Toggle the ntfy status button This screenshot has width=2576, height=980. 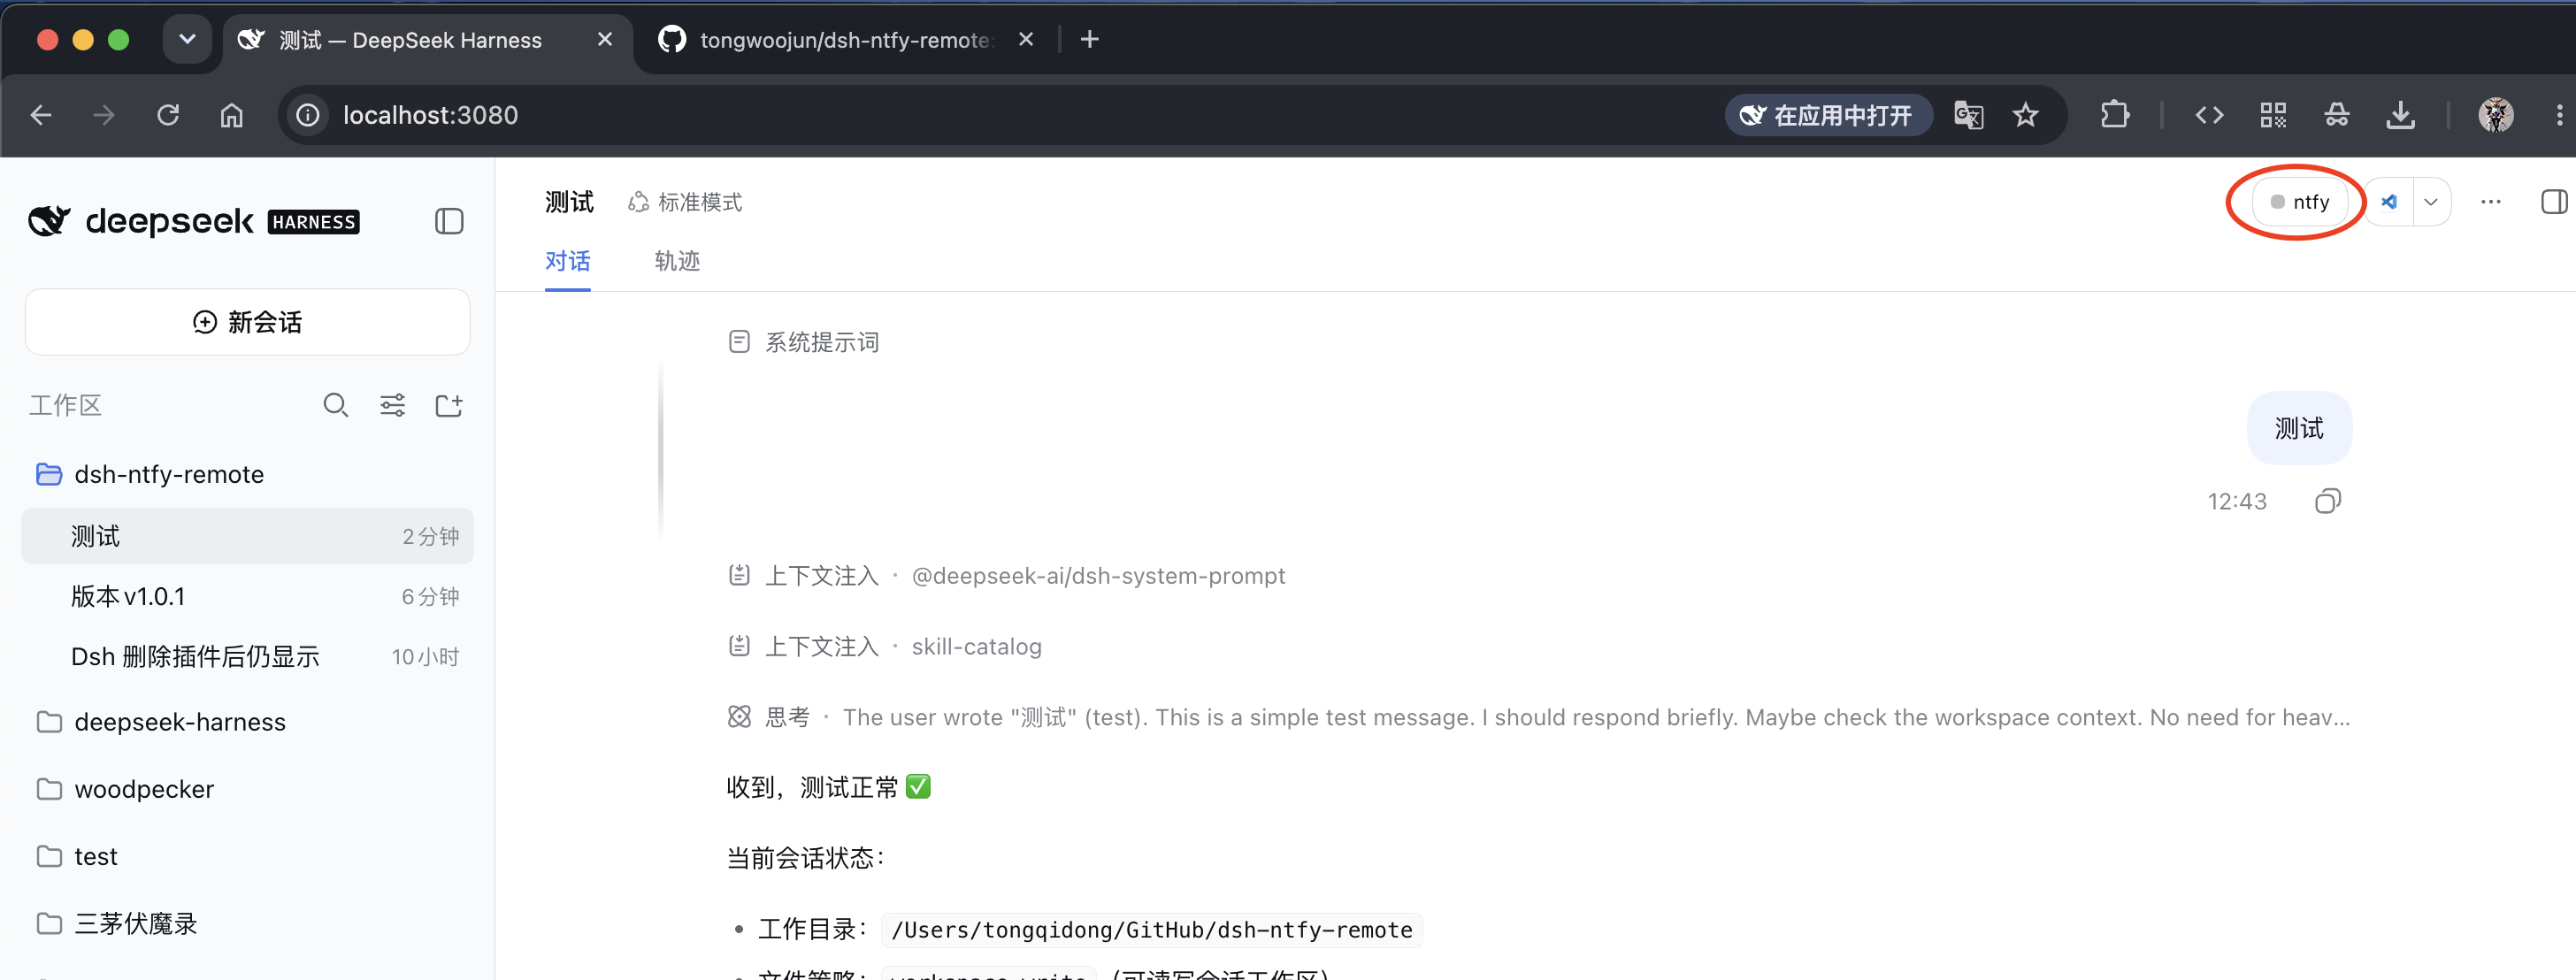pyautogui.click(x=2299, y=202)
